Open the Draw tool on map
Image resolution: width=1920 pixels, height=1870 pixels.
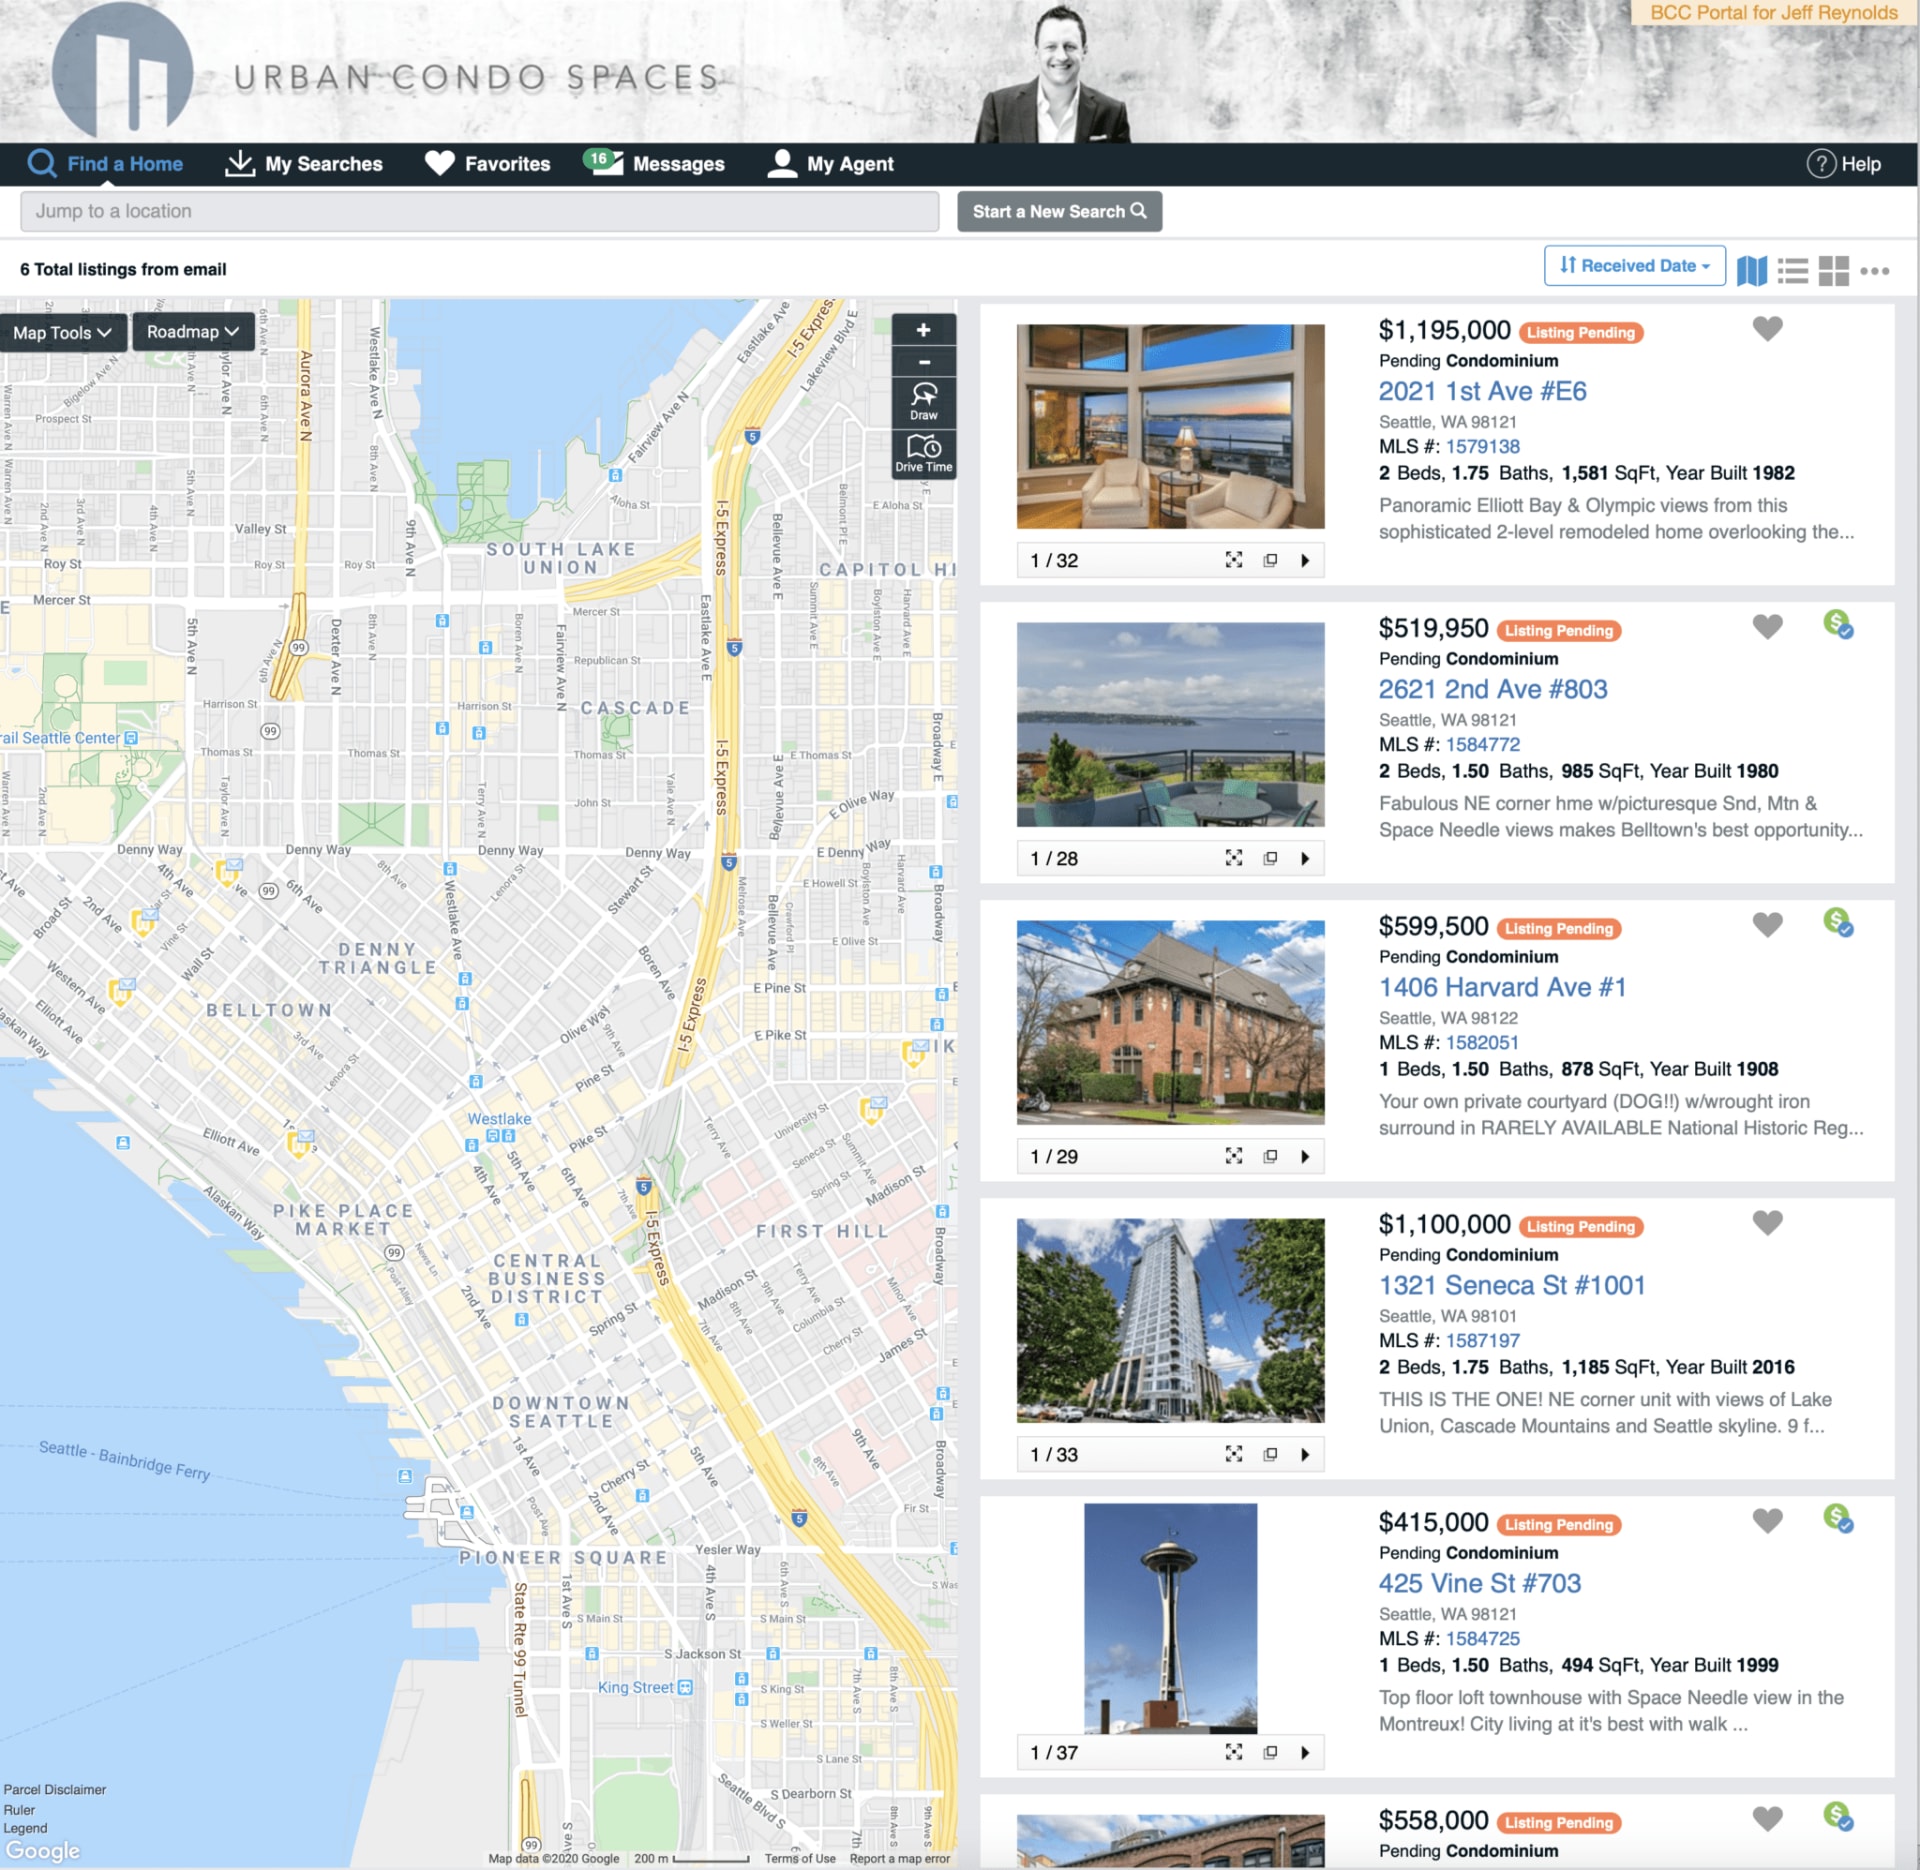[x=923, y=401]
